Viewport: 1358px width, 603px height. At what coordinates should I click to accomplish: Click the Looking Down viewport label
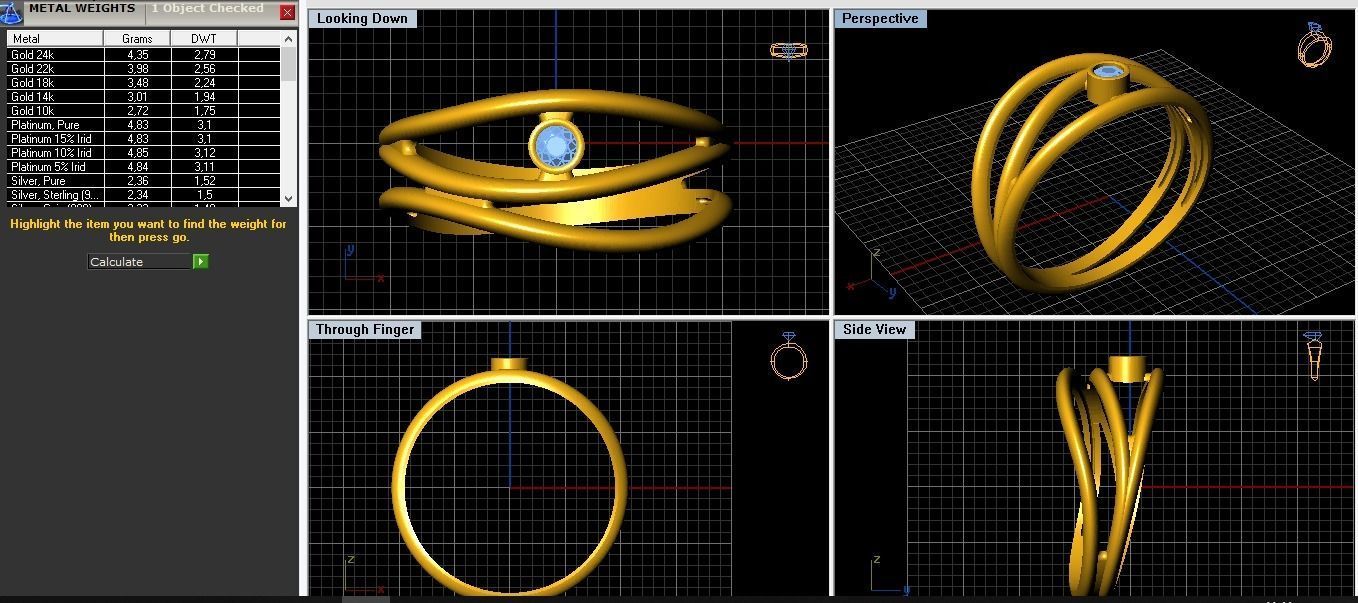pyautogui.click(x=362, y=19)
